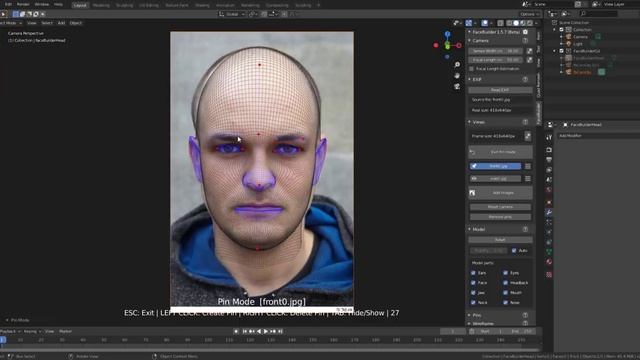Click icon button next to Focal Length
Image resolution: width=640 pixels, height=360 pixels.
529,60
